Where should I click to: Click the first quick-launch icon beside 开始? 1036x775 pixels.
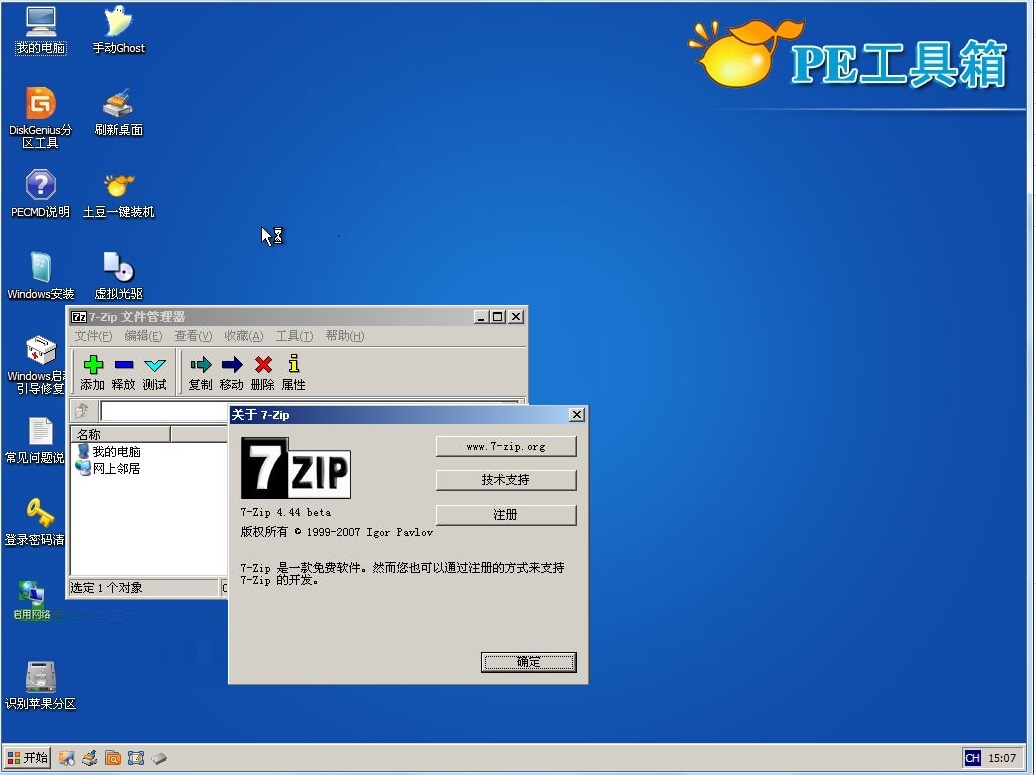pos(66,758)
